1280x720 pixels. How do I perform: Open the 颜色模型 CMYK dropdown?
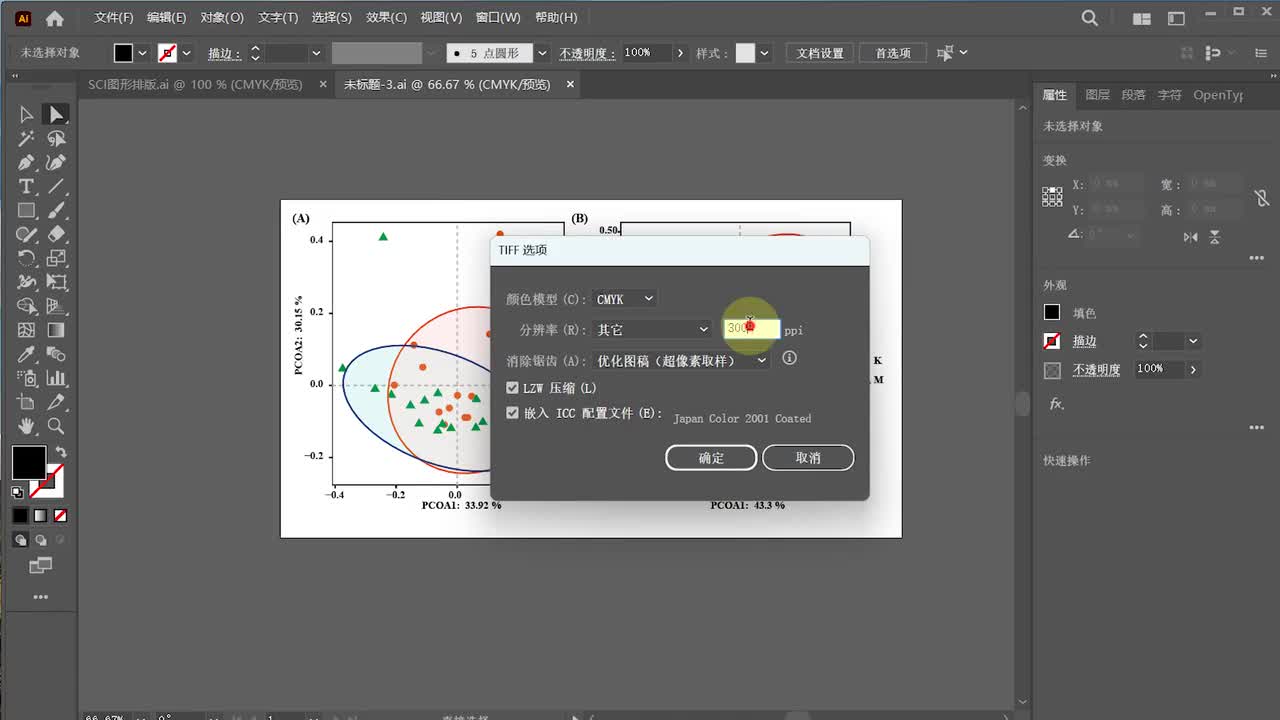[625, 299]
